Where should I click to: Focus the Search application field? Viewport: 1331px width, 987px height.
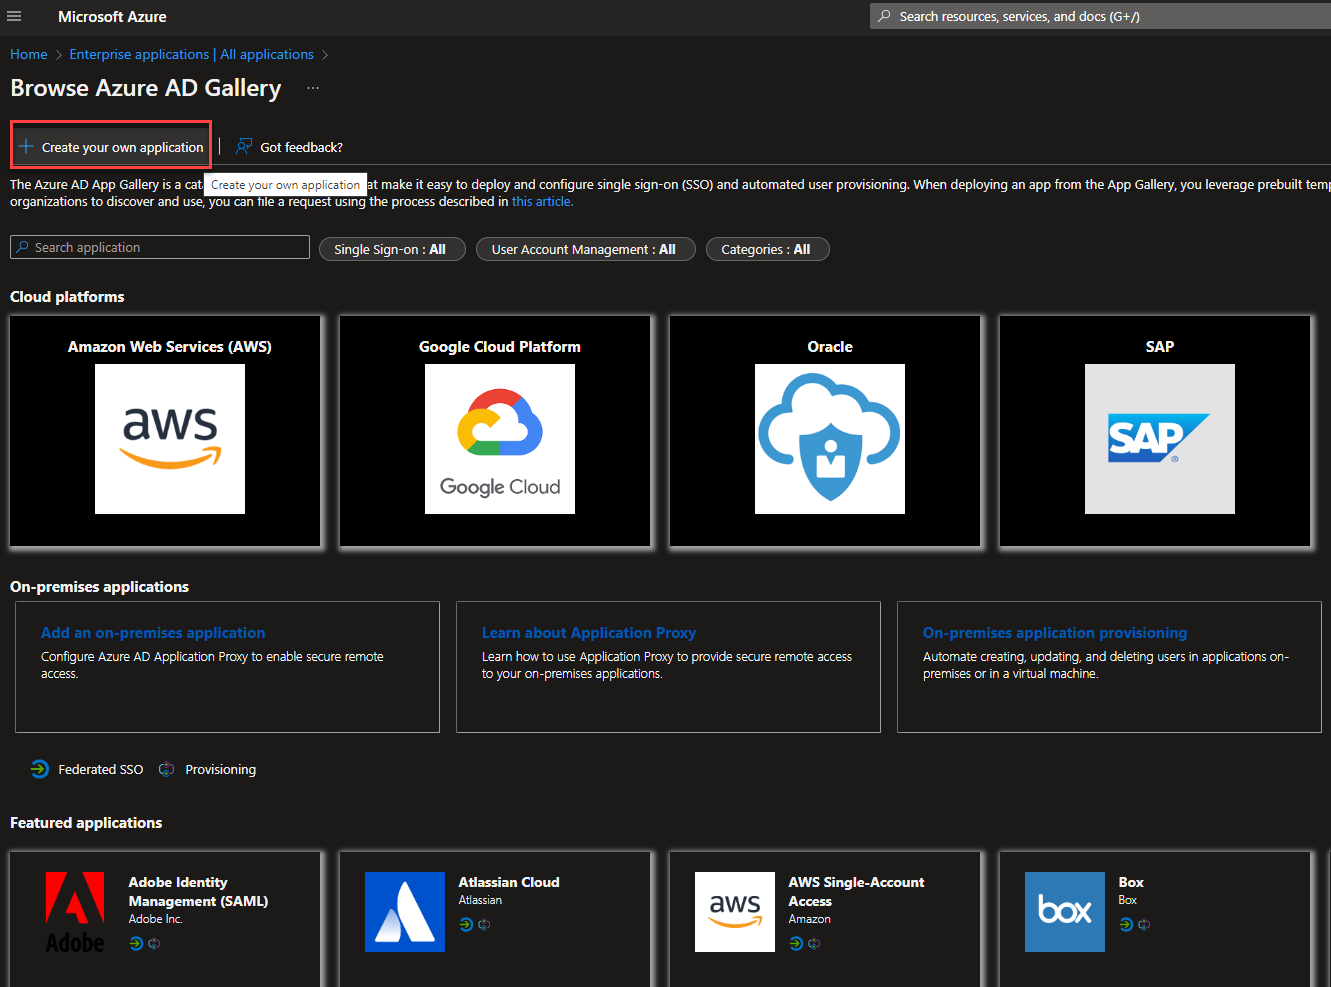click(x=160, y=247)
